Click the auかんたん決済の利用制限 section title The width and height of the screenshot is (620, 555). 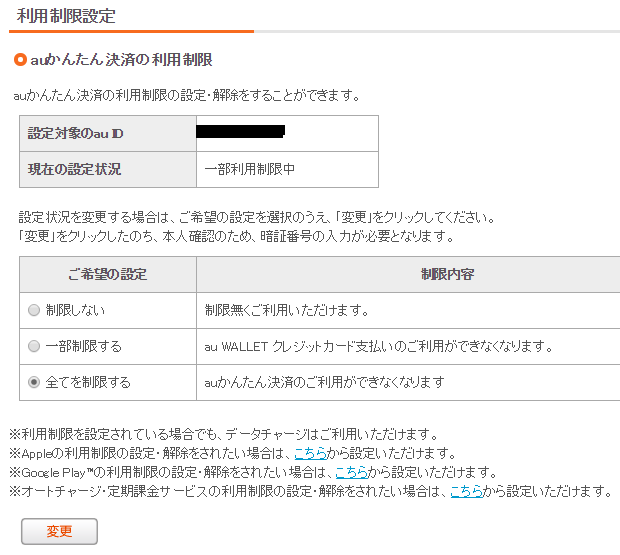pyautogui.click(x=121, y=60)
